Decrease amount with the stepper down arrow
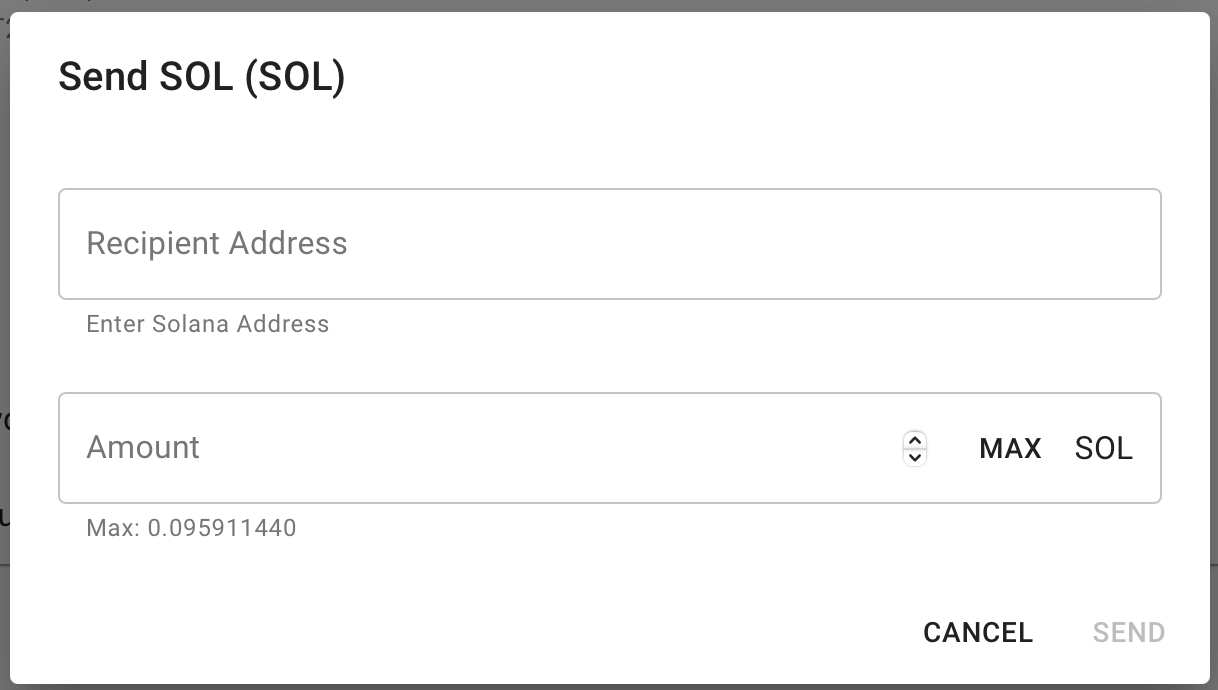Screen dimensions: 1218x690 [x=914, y=457]
